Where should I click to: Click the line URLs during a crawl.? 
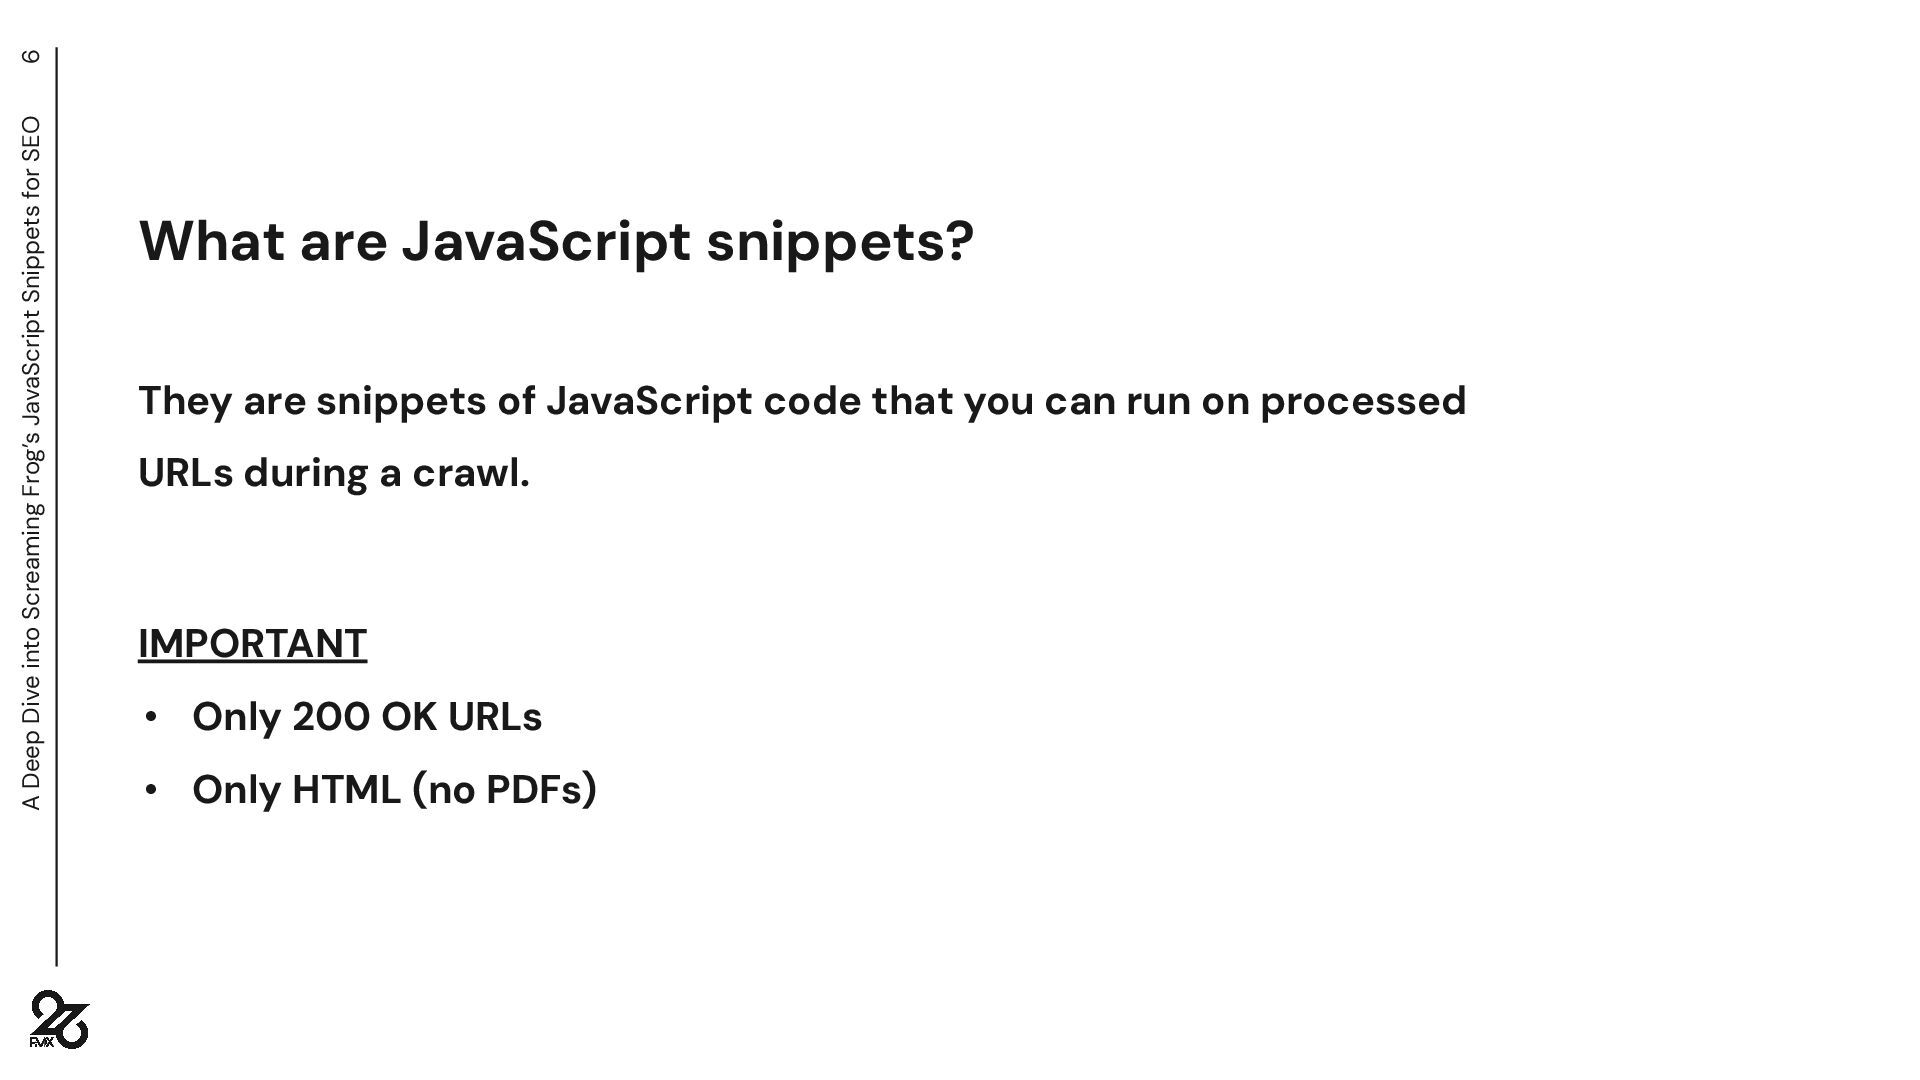click(x=334, y=473)
